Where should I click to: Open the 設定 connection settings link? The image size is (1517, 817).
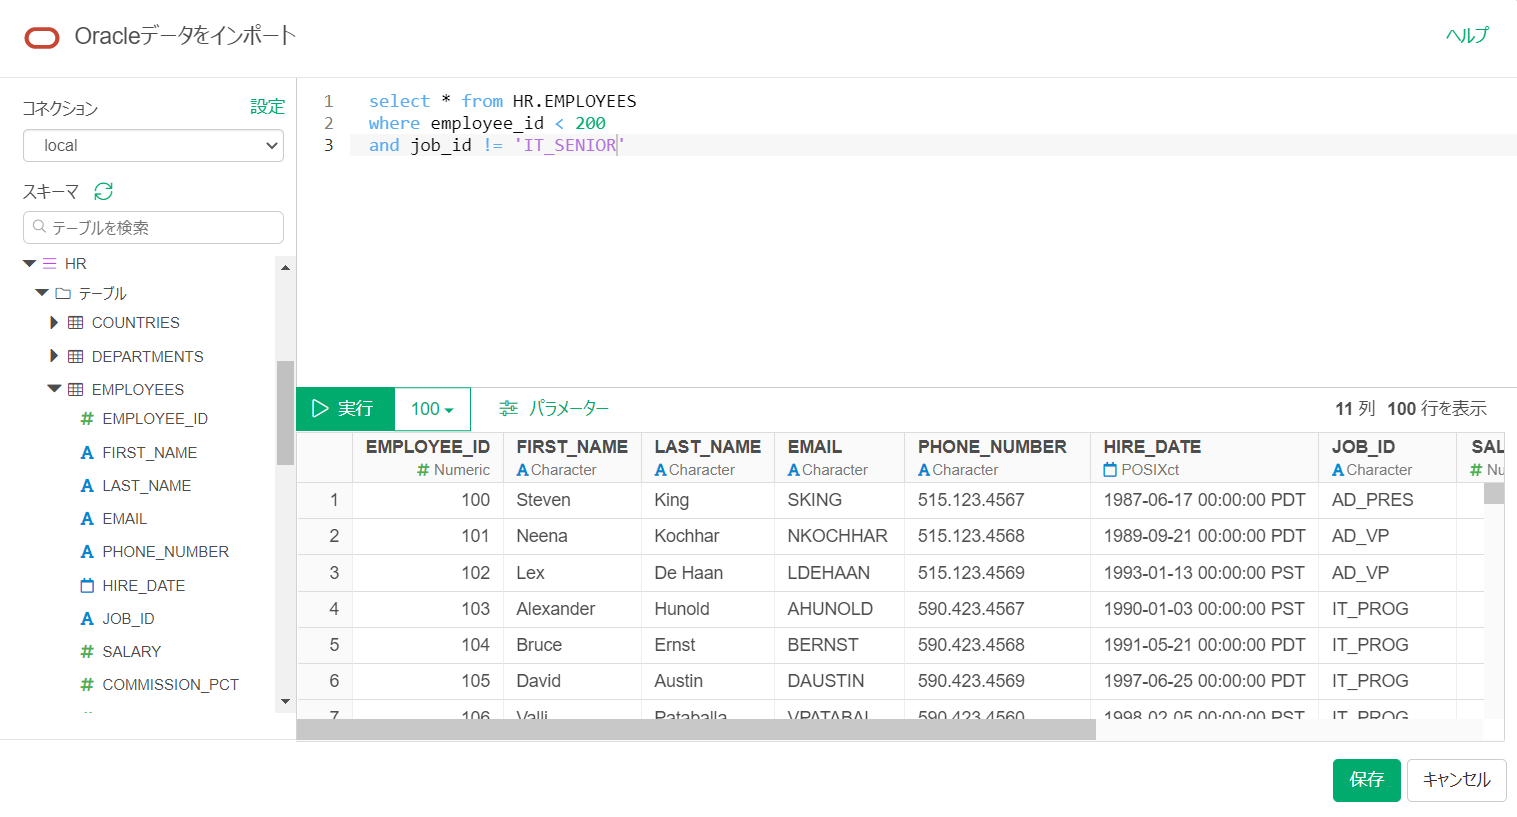click(x=267, y=107)
